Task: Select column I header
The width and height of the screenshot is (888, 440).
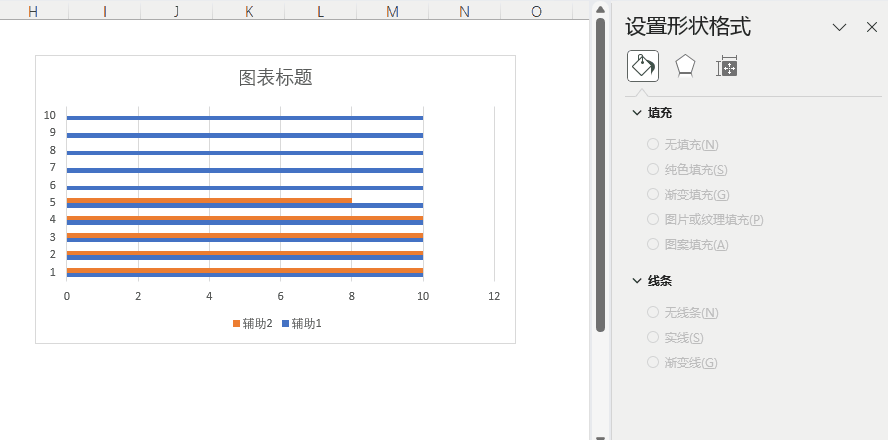Action: click(x=105, y=11)
